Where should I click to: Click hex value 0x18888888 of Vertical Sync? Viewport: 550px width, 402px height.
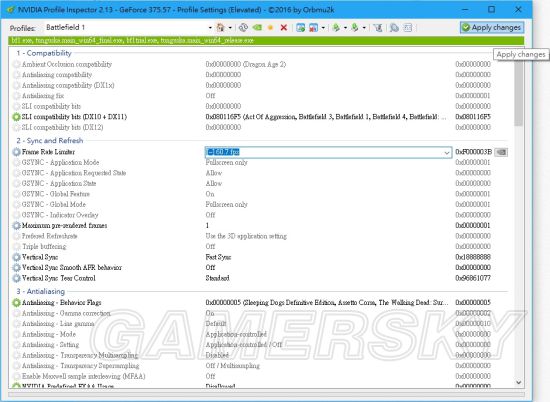point(473,257)
